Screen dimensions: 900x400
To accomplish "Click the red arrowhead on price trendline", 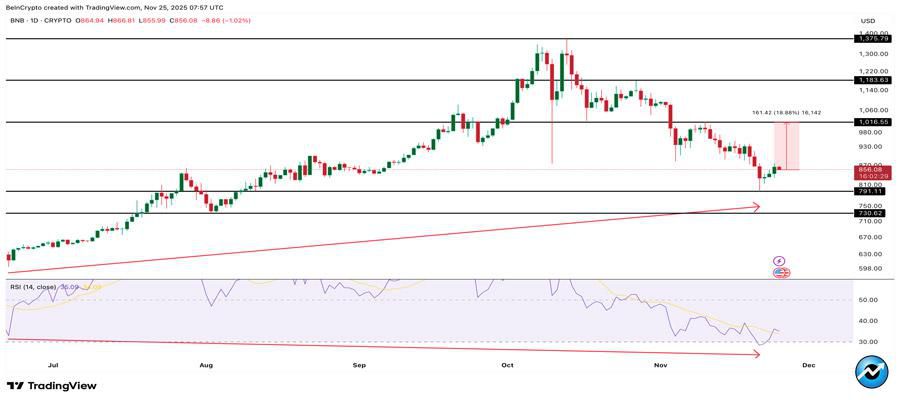I will pyautogui.click(x=755, y=207).
